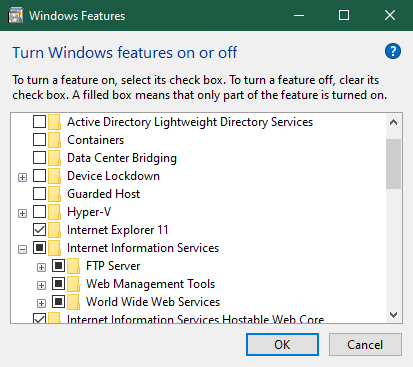Expand the FTP Server node

41,267
